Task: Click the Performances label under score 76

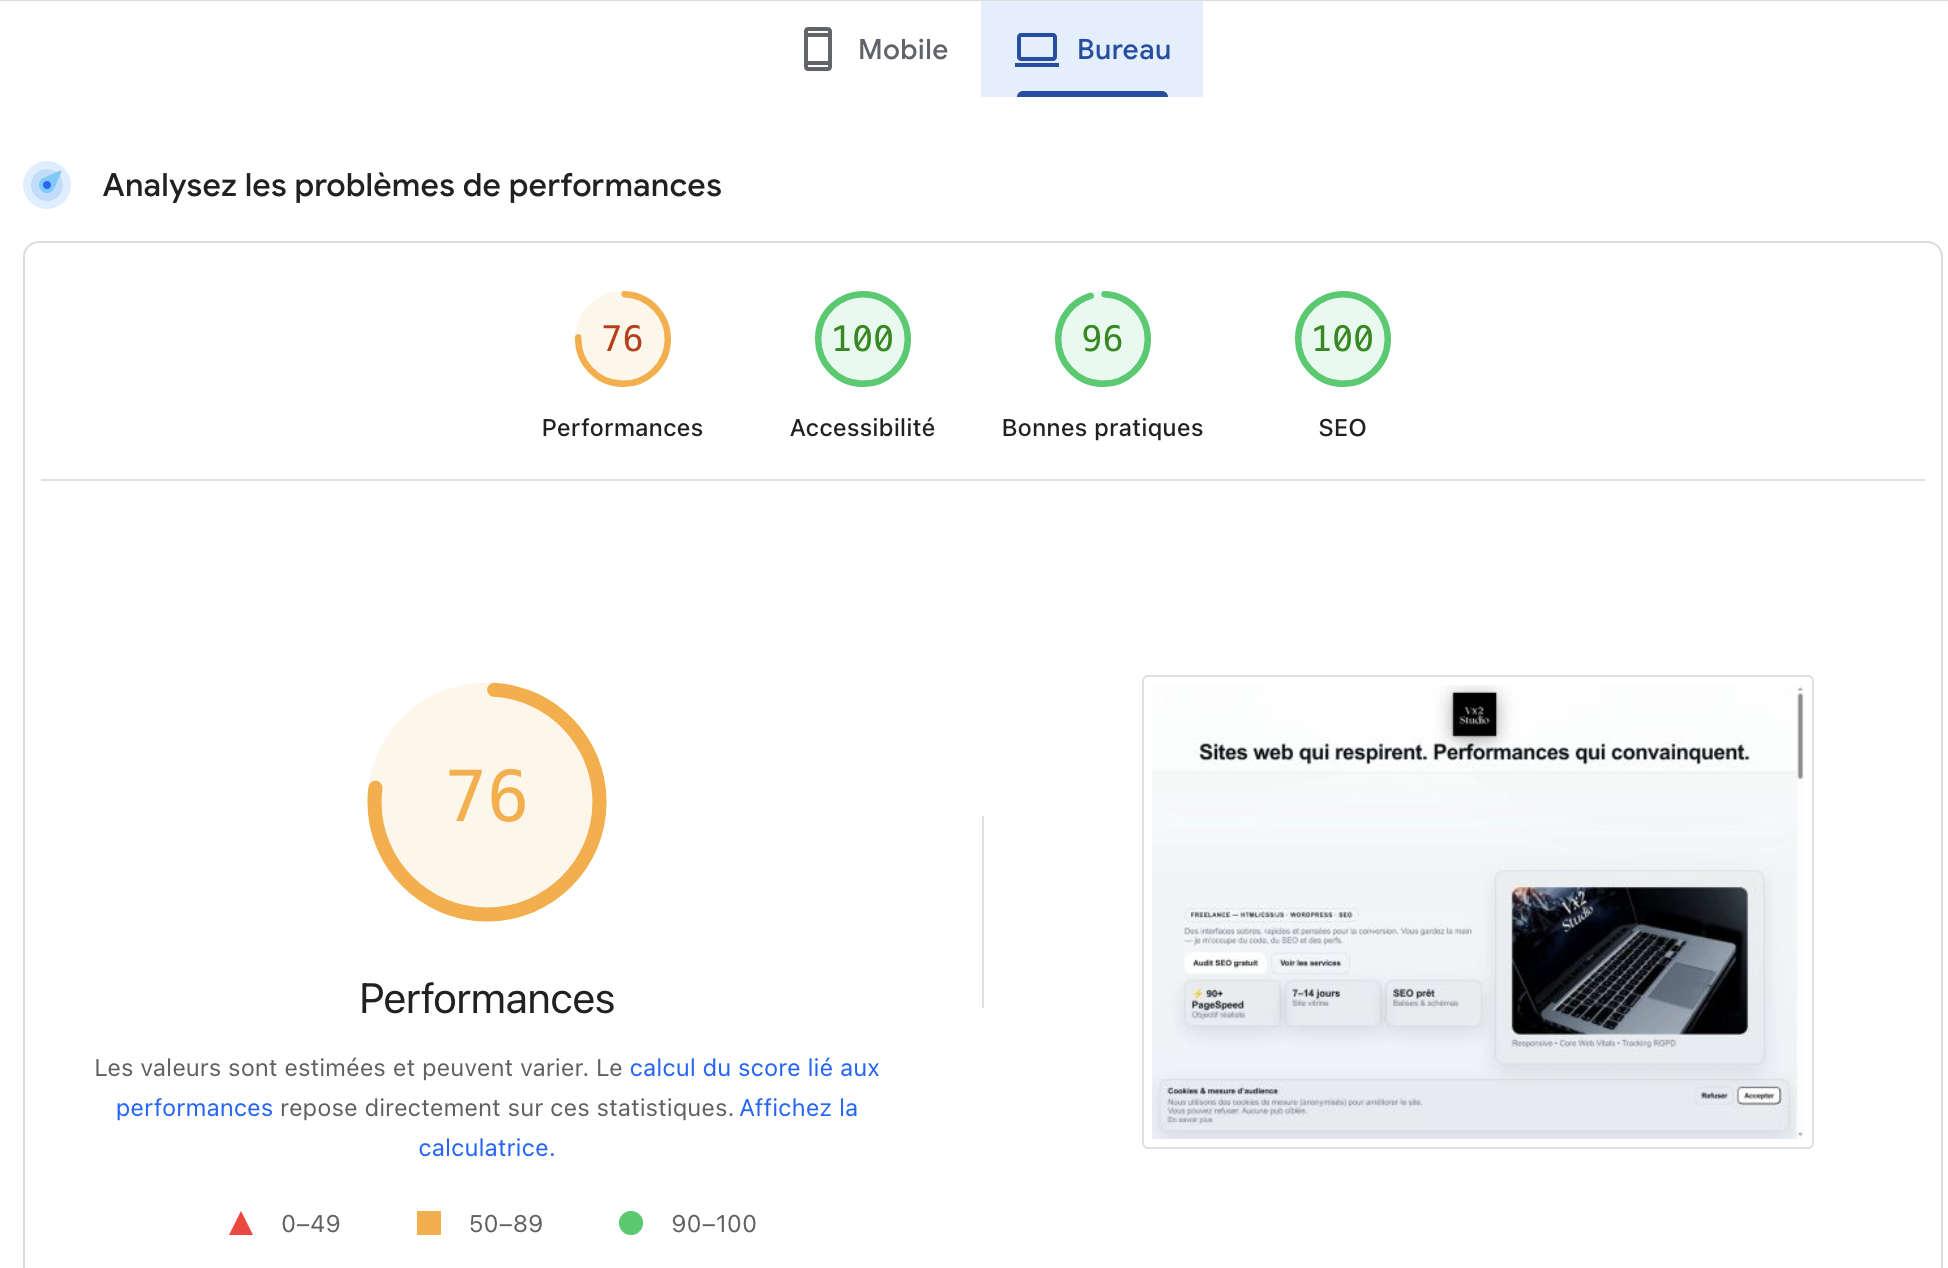Action: pyautogui.click(x=622, y=428)
